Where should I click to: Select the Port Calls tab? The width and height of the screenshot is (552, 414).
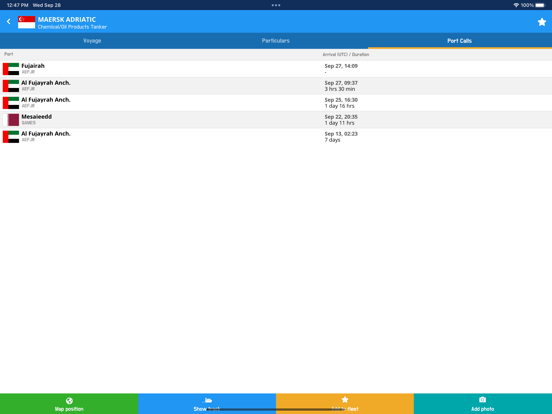pos(459,41)
